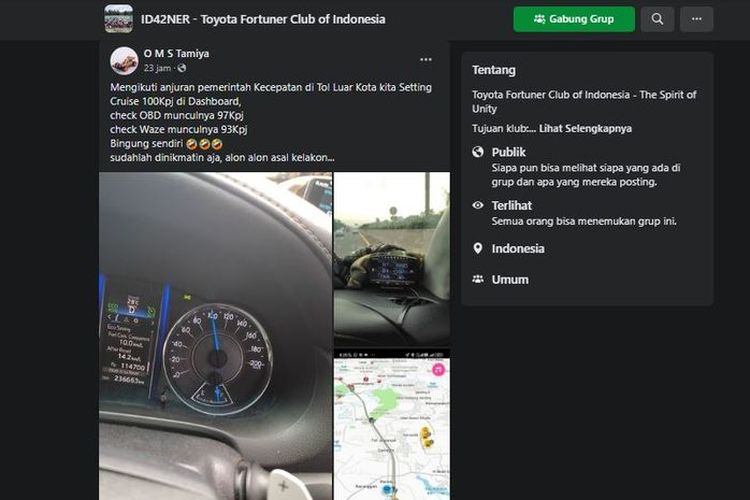Click the Terlihat eye icon
This screenshot has height=500, width=750.
[x=478, y=205]
